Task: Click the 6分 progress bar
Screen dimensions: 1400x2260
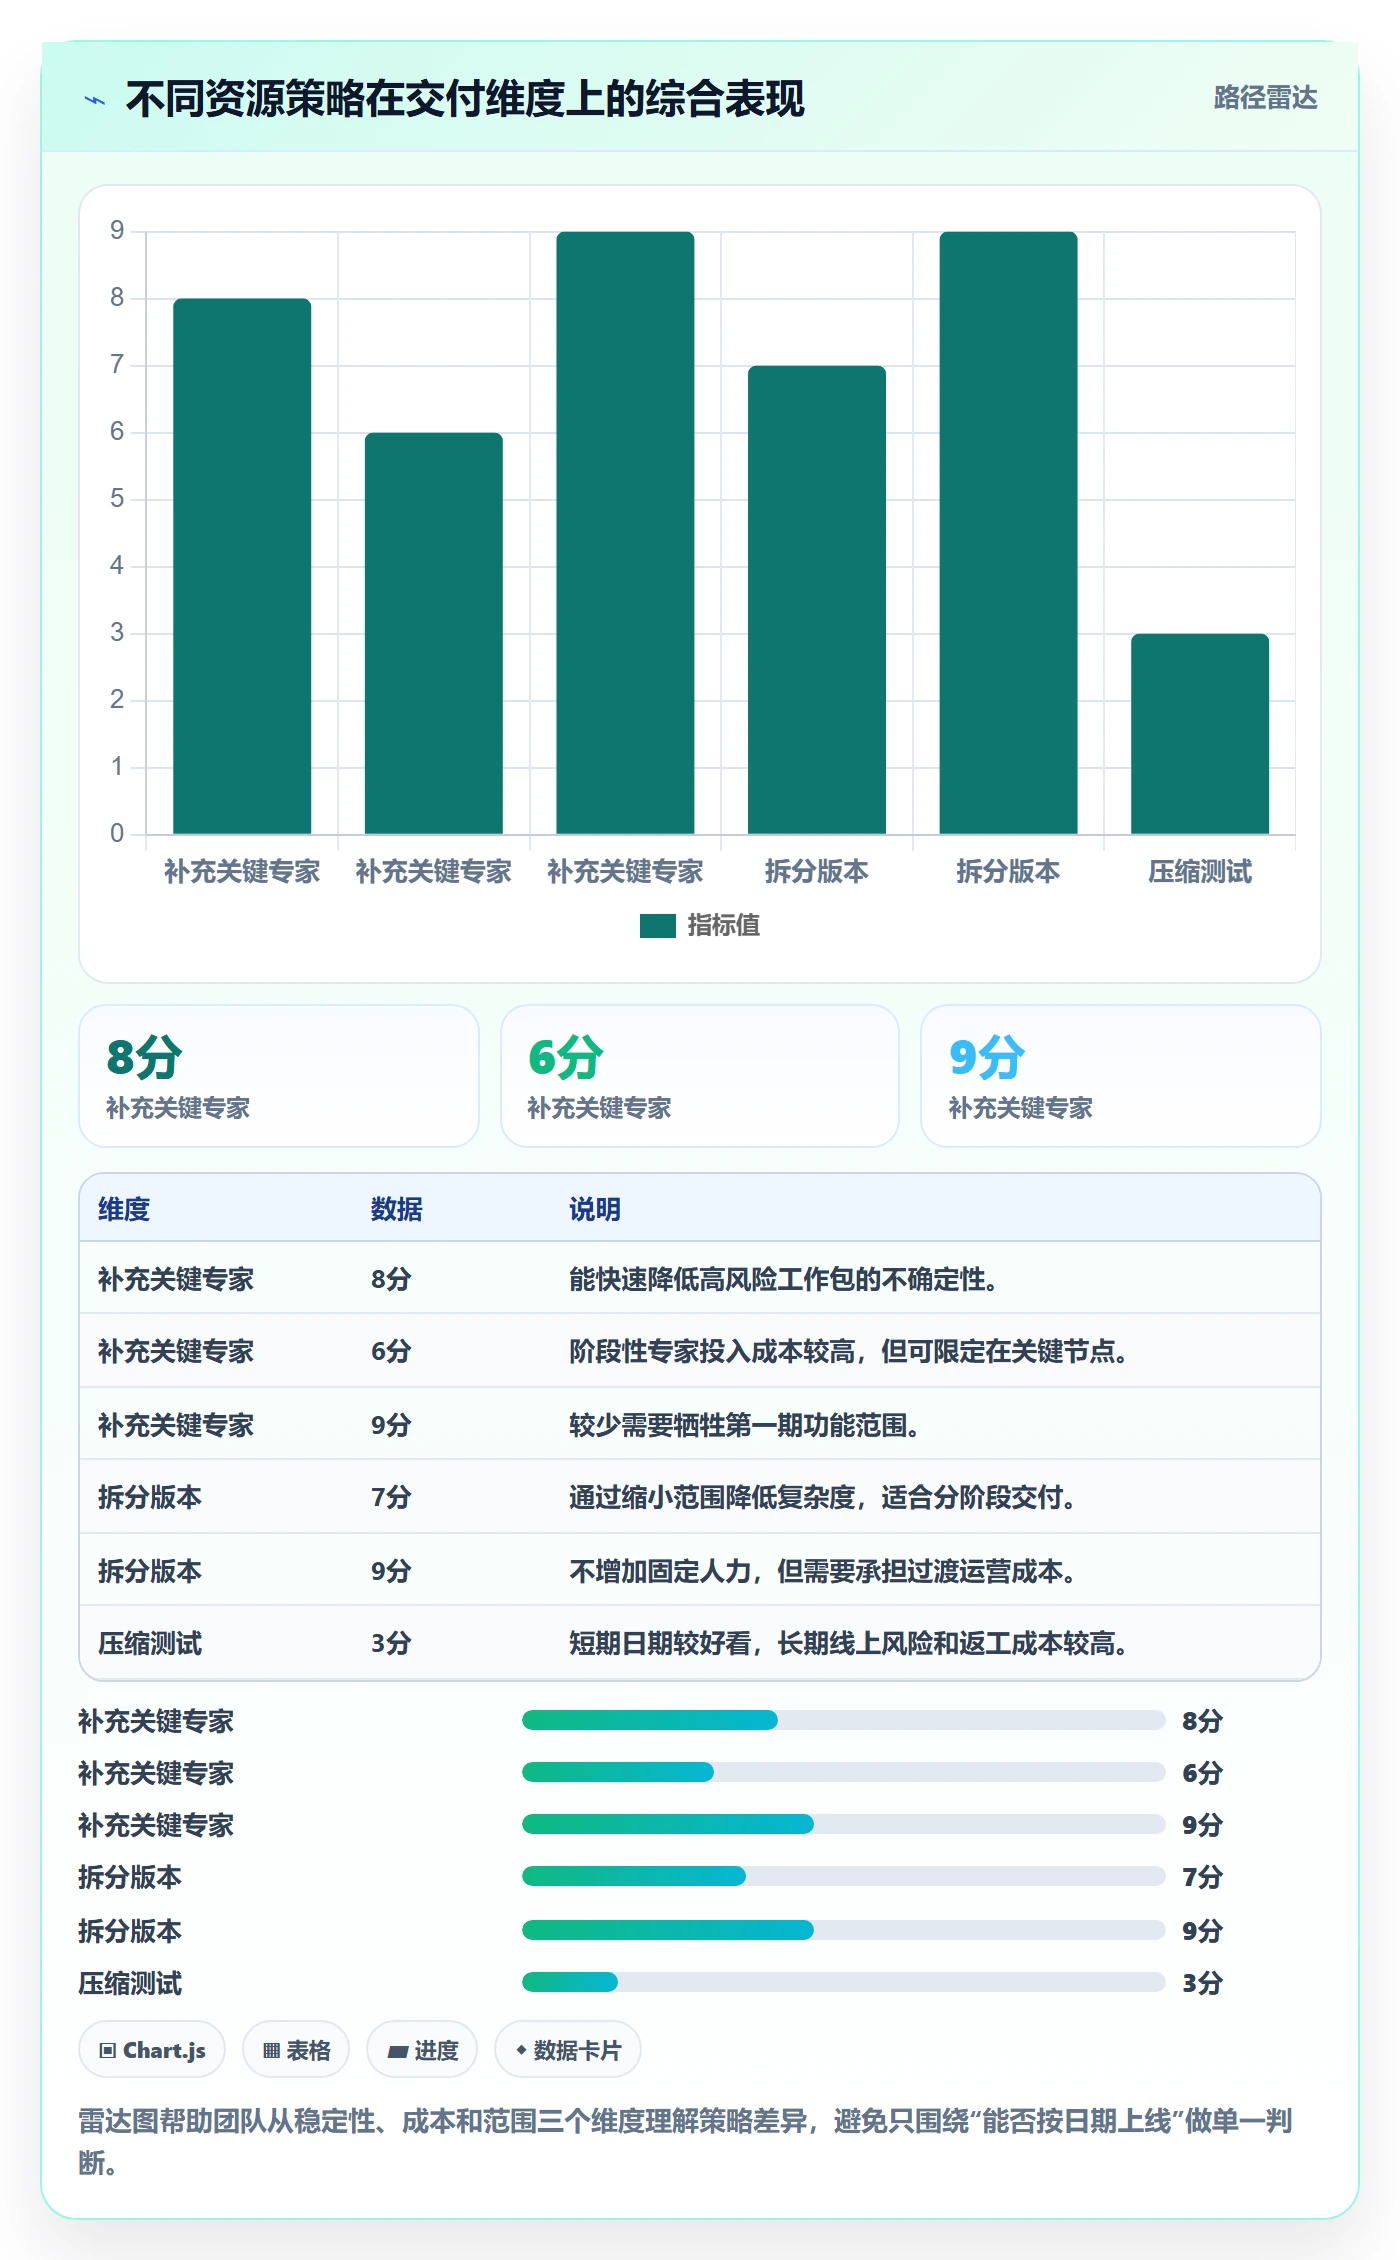Action: 843,1772
